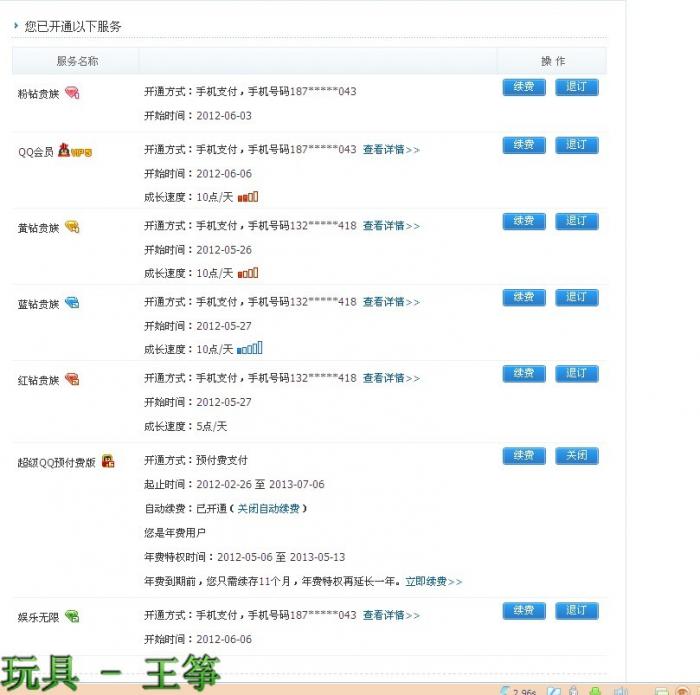Viewport: 700px width, 695px height.
Task: Open 查看详情 link in 红钻贵族 row
Action: tap(391, 378)
